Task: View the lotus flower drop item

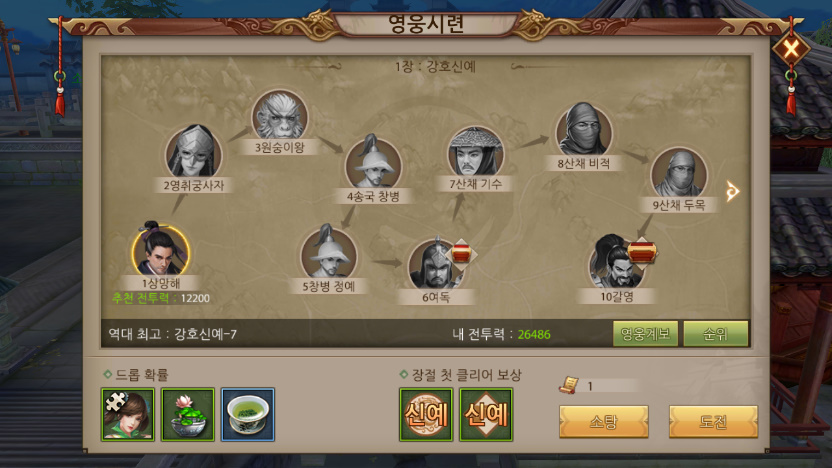Action: (188, 414)
